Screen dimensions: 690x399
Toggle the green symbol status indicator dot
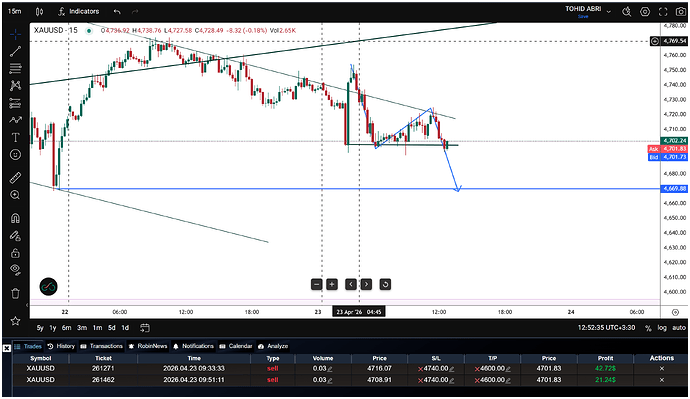[89, 31]
